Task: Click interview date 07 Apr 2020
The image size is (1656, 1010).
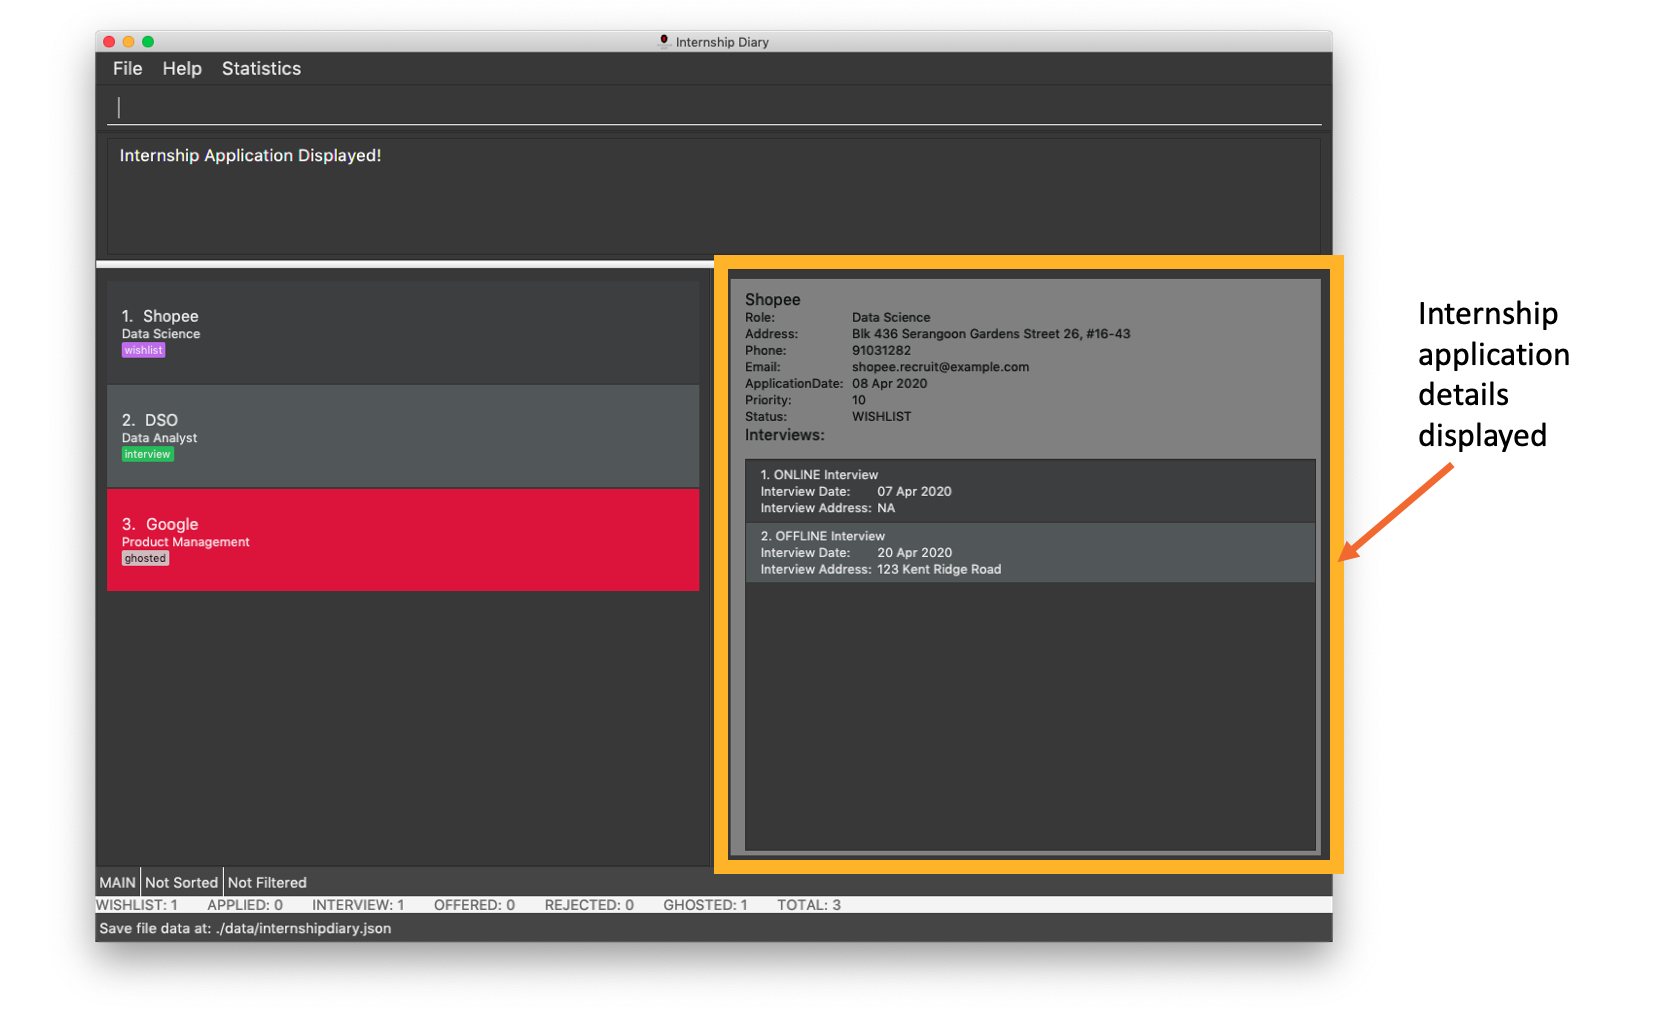Action: (x=914, y=491)
